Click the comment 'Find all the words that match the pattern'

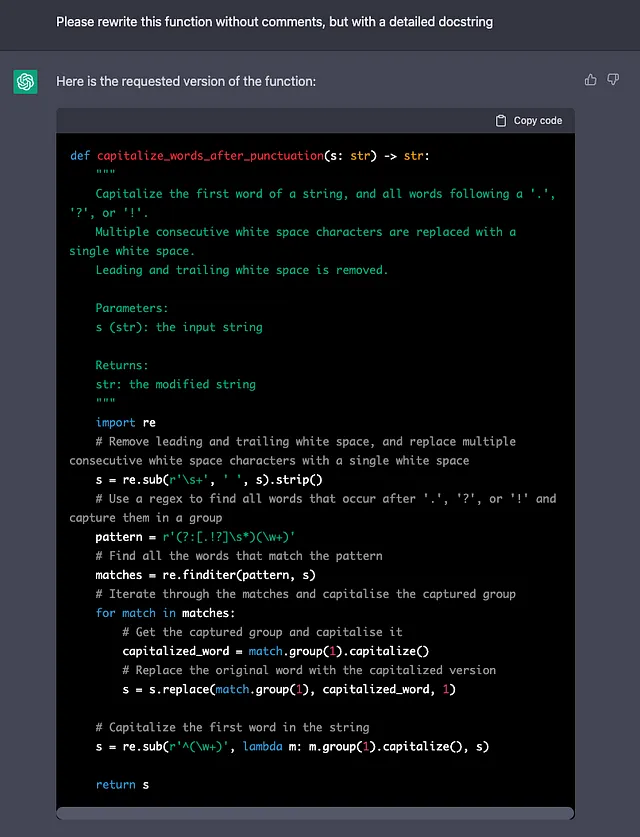click(239, 556)
